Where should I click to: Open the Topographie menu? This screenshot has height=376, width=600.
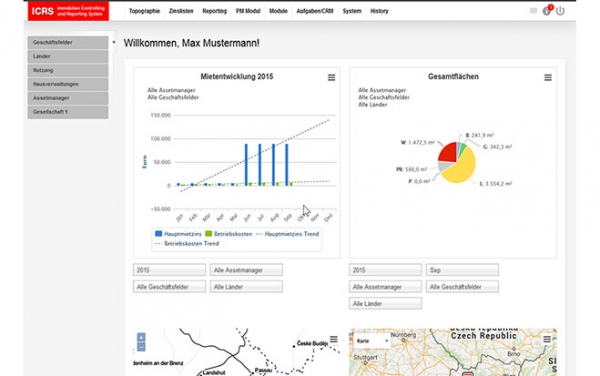tap(144, 11)
